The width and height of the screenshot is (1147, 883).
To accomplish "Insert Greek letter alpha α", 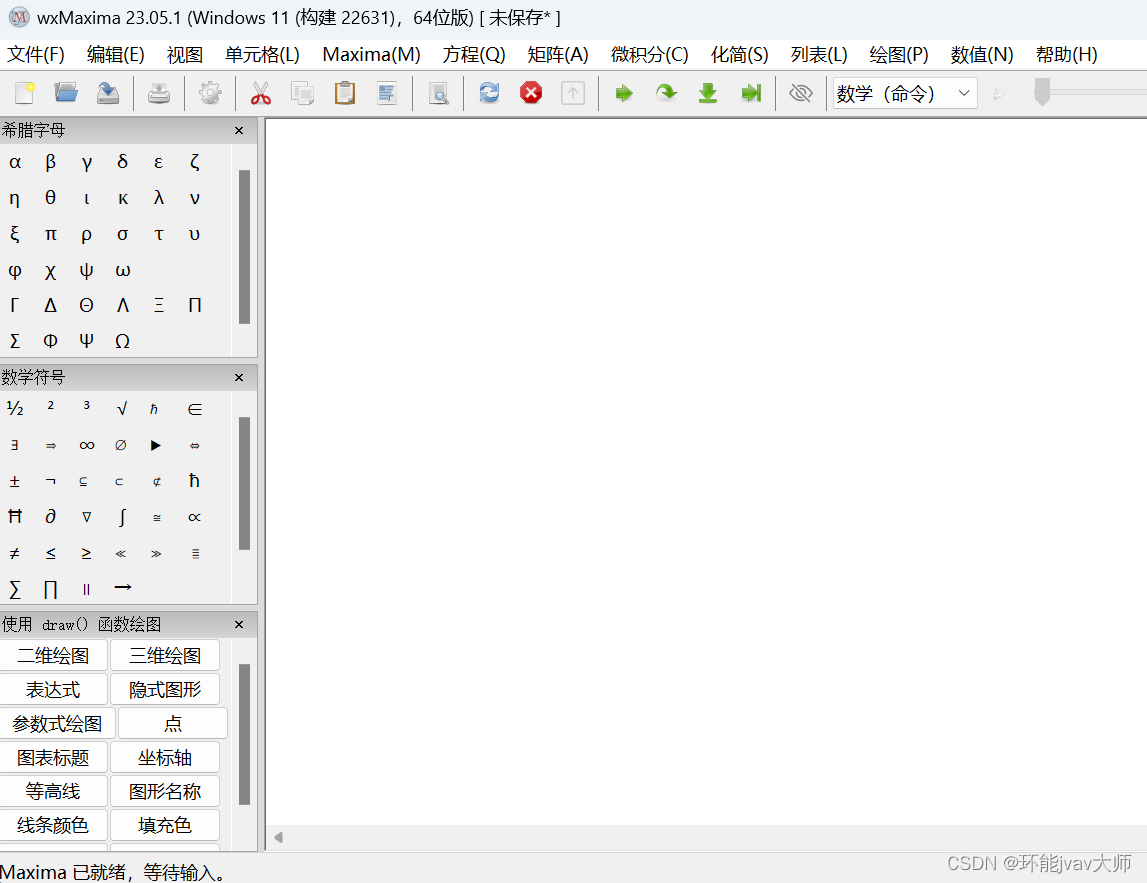I will pyautogui.click(x=15, y=162).
